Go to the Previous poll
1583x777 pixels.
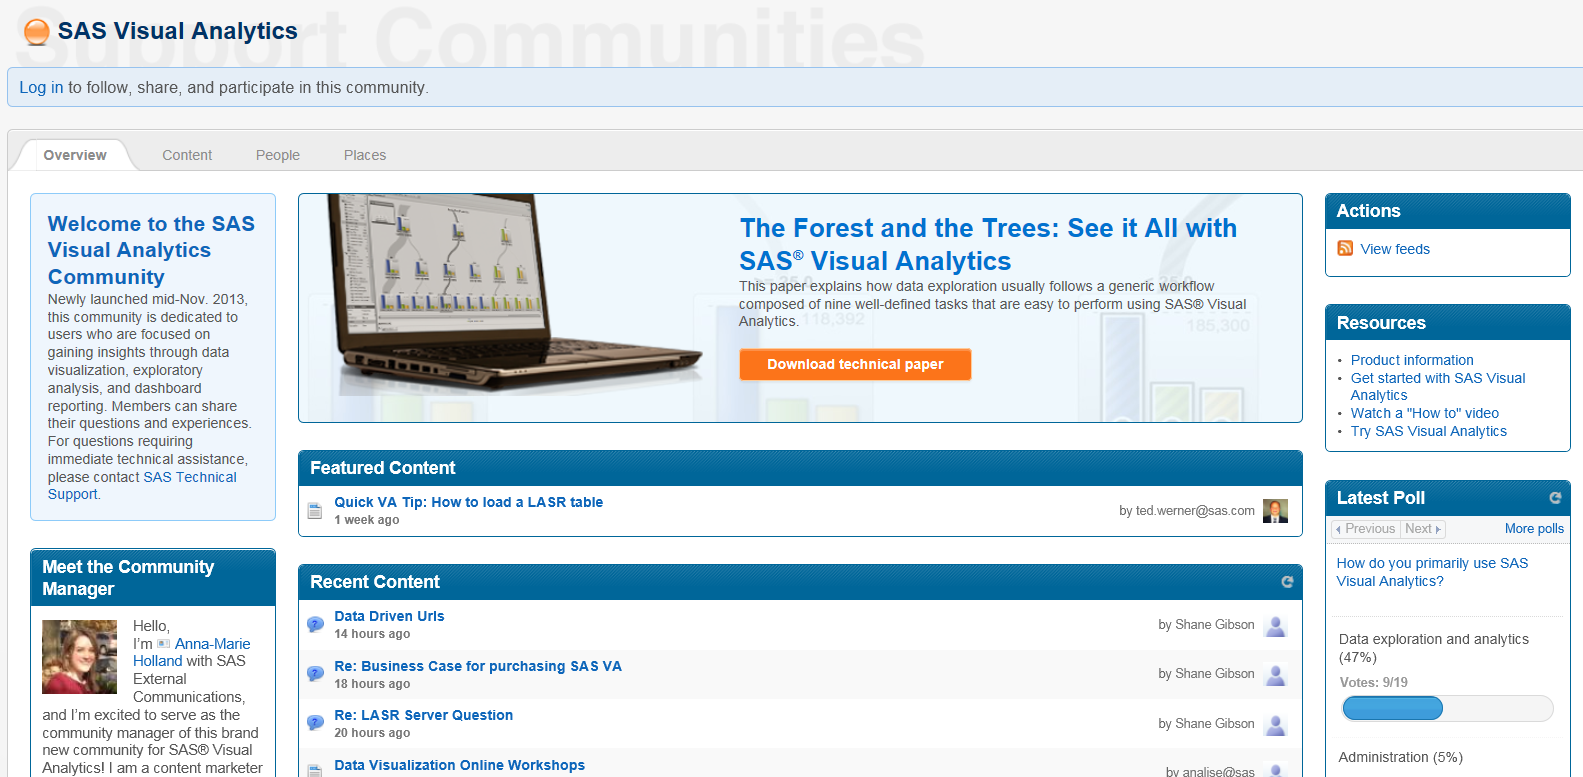[1366, 529]
